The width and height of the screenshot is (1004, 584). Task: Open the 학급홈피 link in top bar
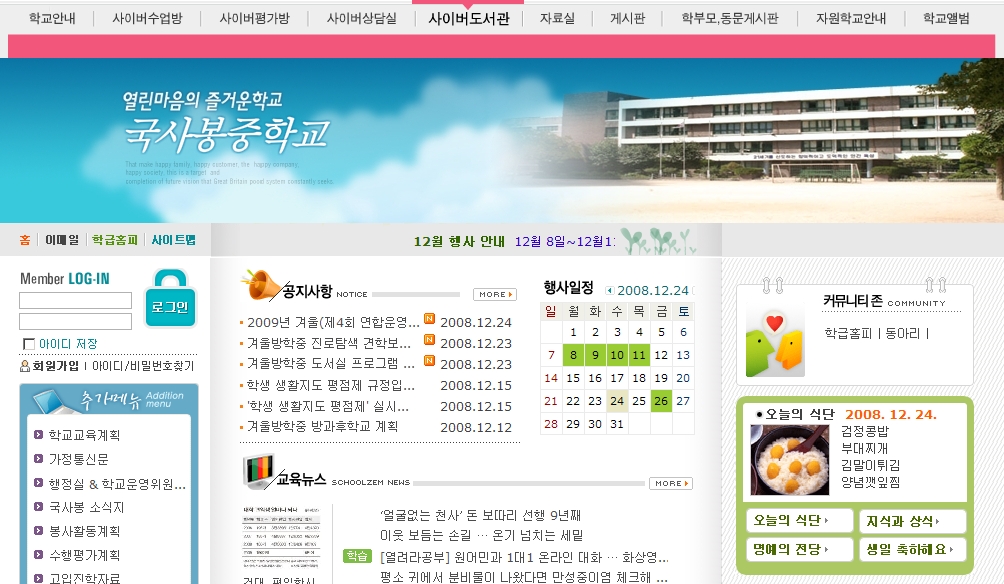(x=114, y=240)
